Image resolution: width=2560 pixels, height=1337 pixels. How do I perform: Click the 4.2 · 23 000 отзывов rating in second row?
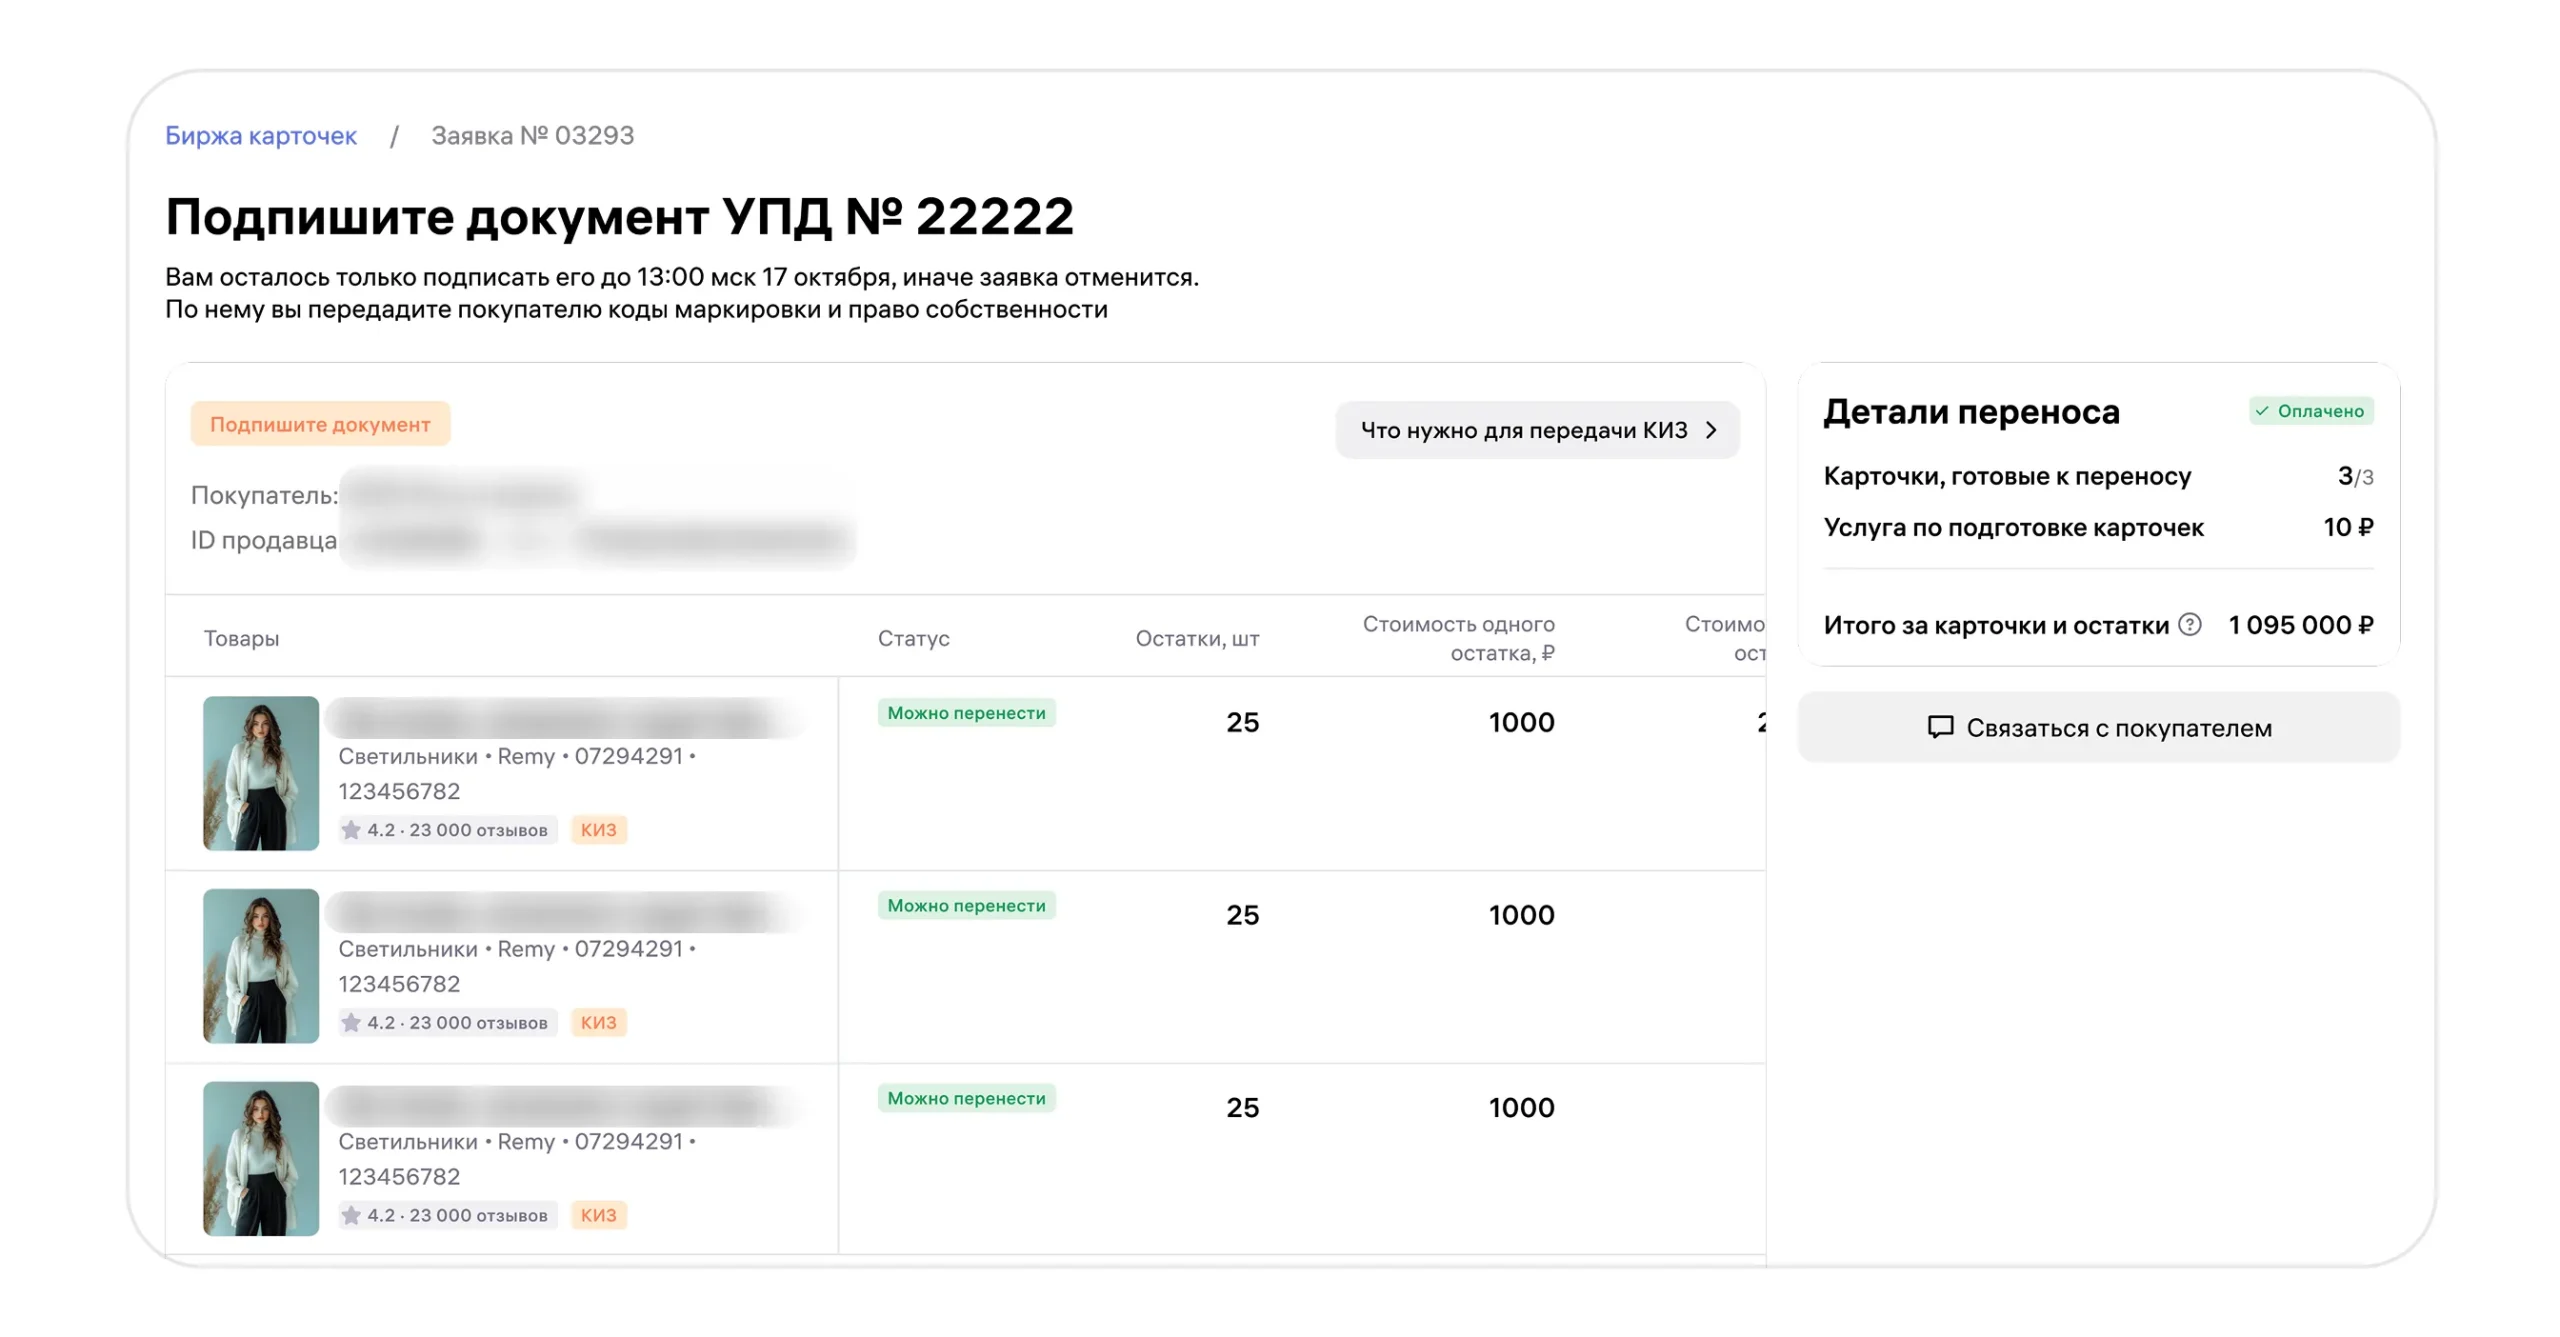(448, 1023)
